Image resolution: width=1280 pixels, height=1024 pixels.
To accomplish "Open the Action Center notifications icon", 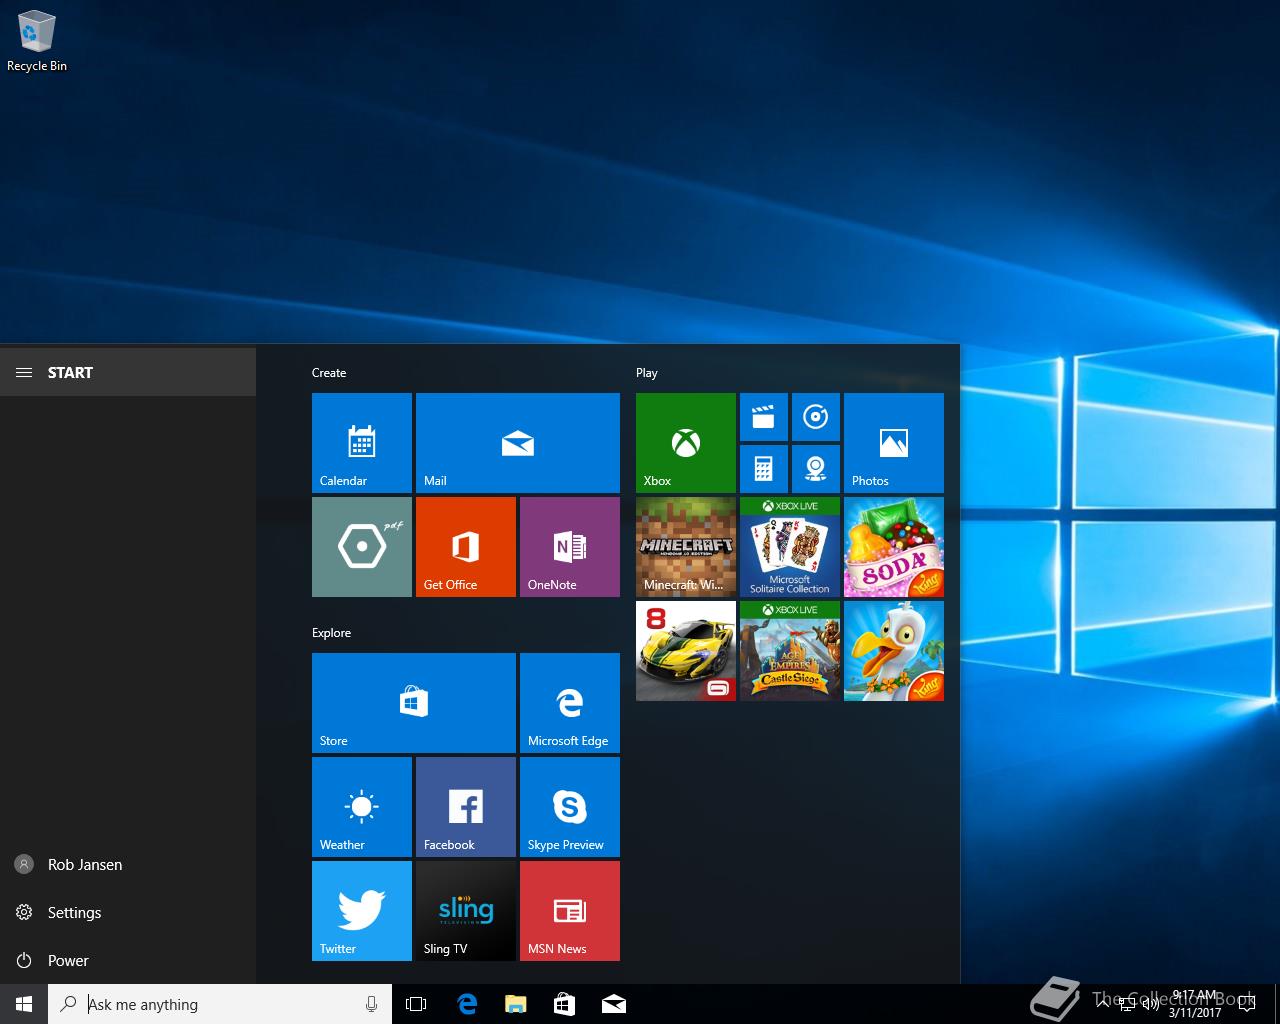I will tap(1248, 1004).
